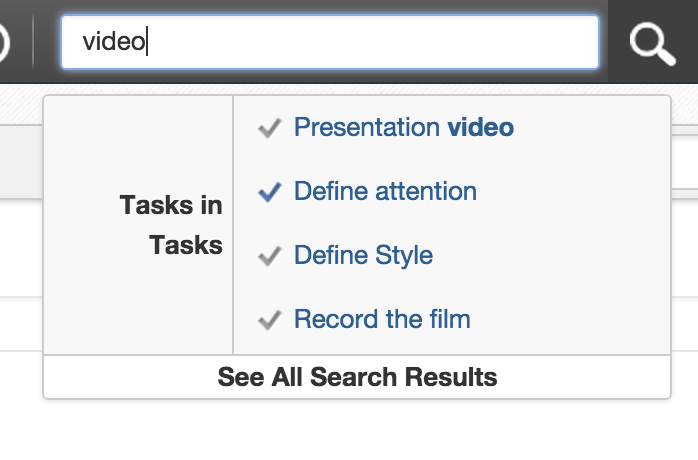Select See All Search Results
Image resolution: width=698 pixels, height=460 pixels.
click(x=357, y=377)
